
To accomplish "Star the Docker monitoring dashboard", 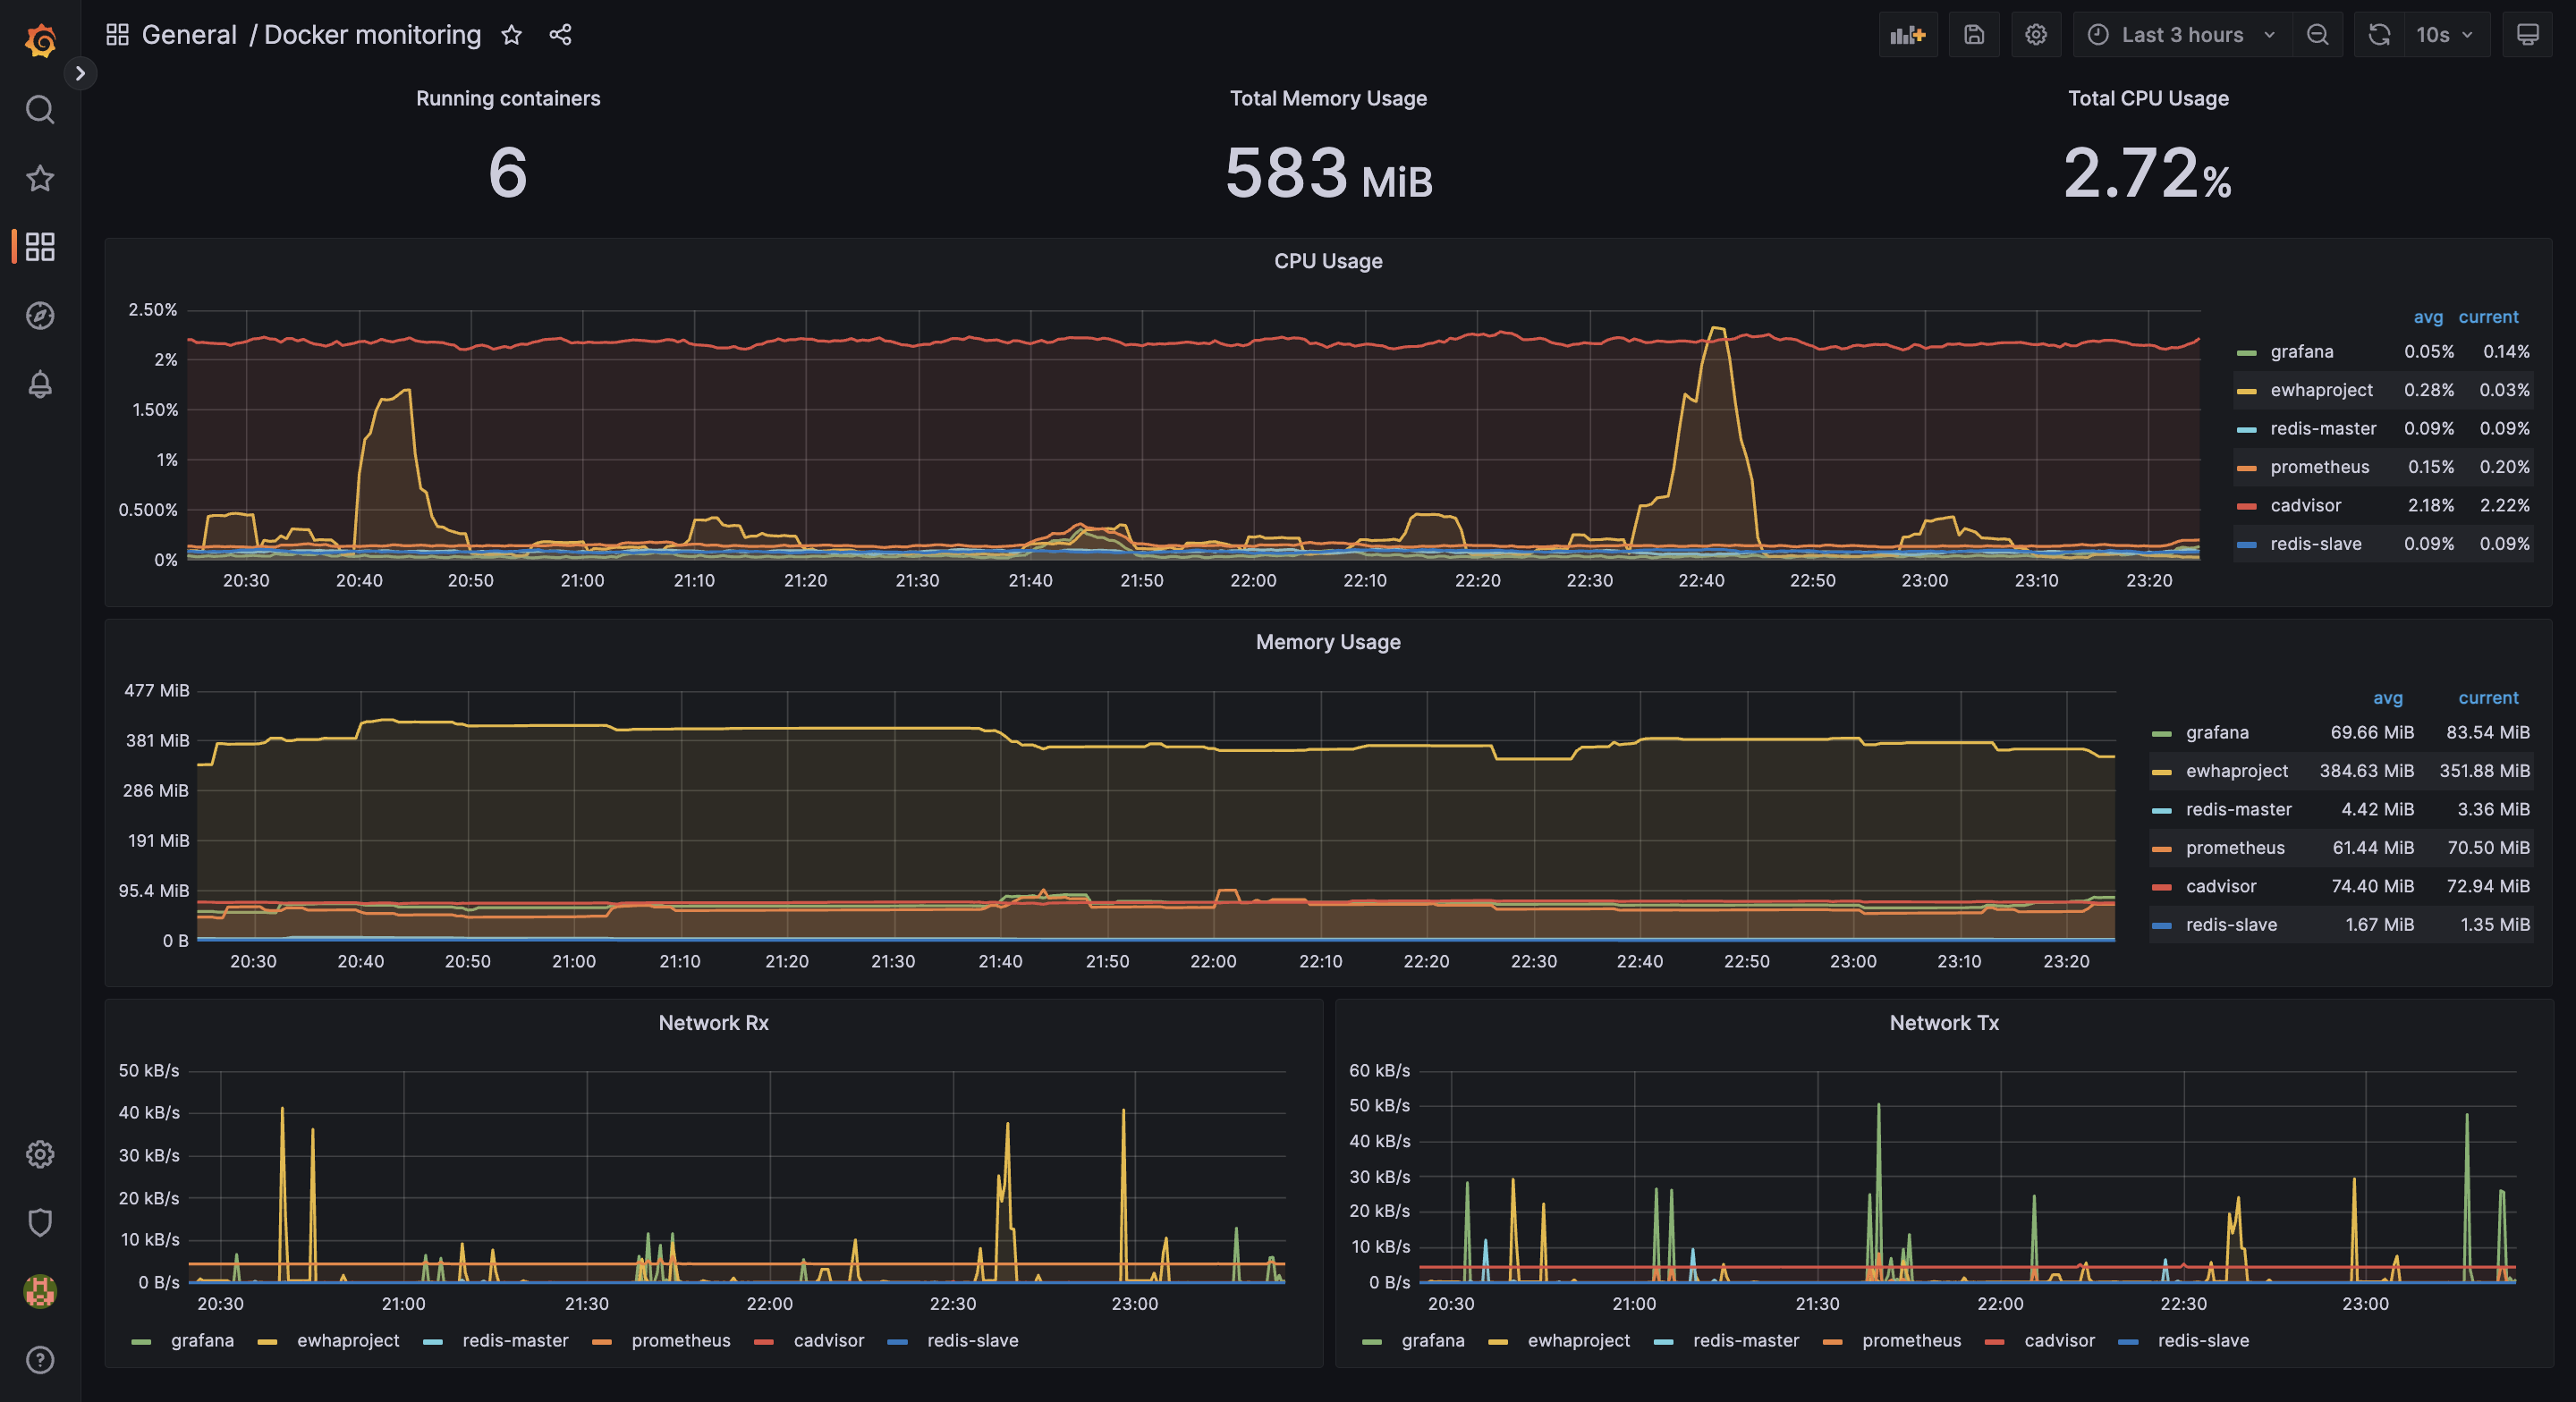I will [x=511, y=35].
